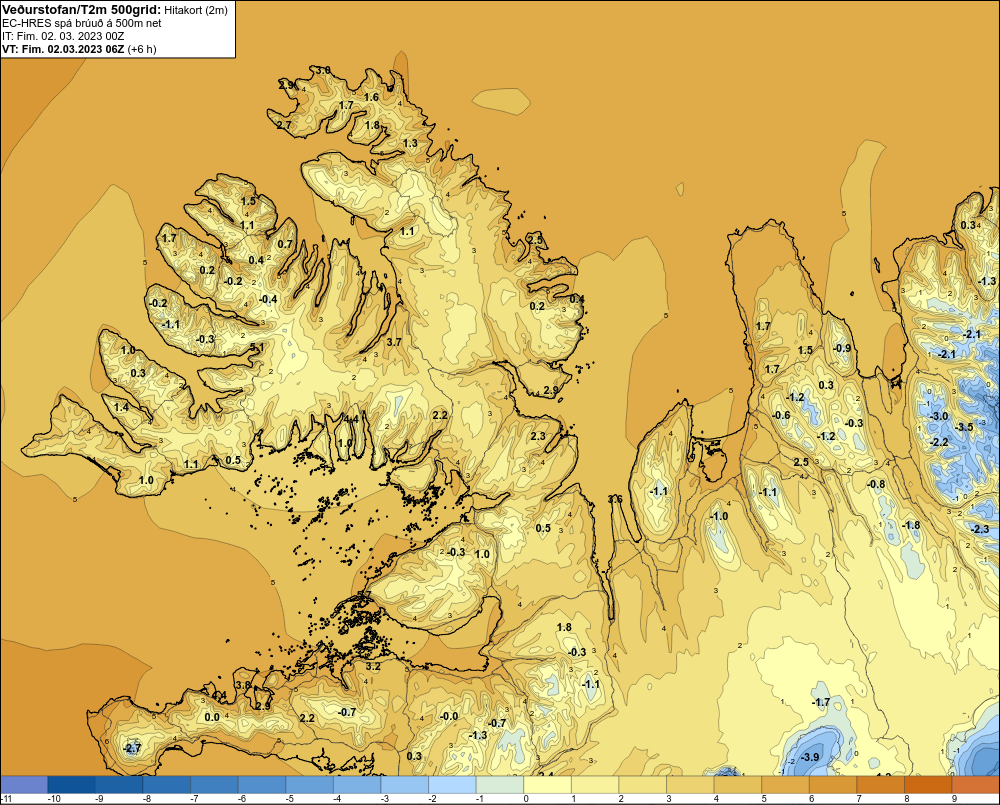
Task: Click legend color band between -10 and -9
Action: (71, 784)
